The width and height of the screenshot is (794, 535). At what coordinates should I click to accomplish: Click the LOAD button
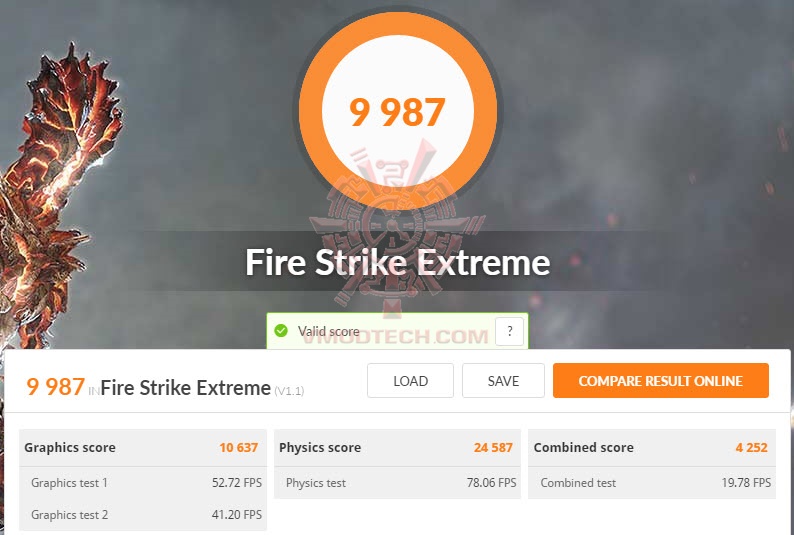coord(410,381)
